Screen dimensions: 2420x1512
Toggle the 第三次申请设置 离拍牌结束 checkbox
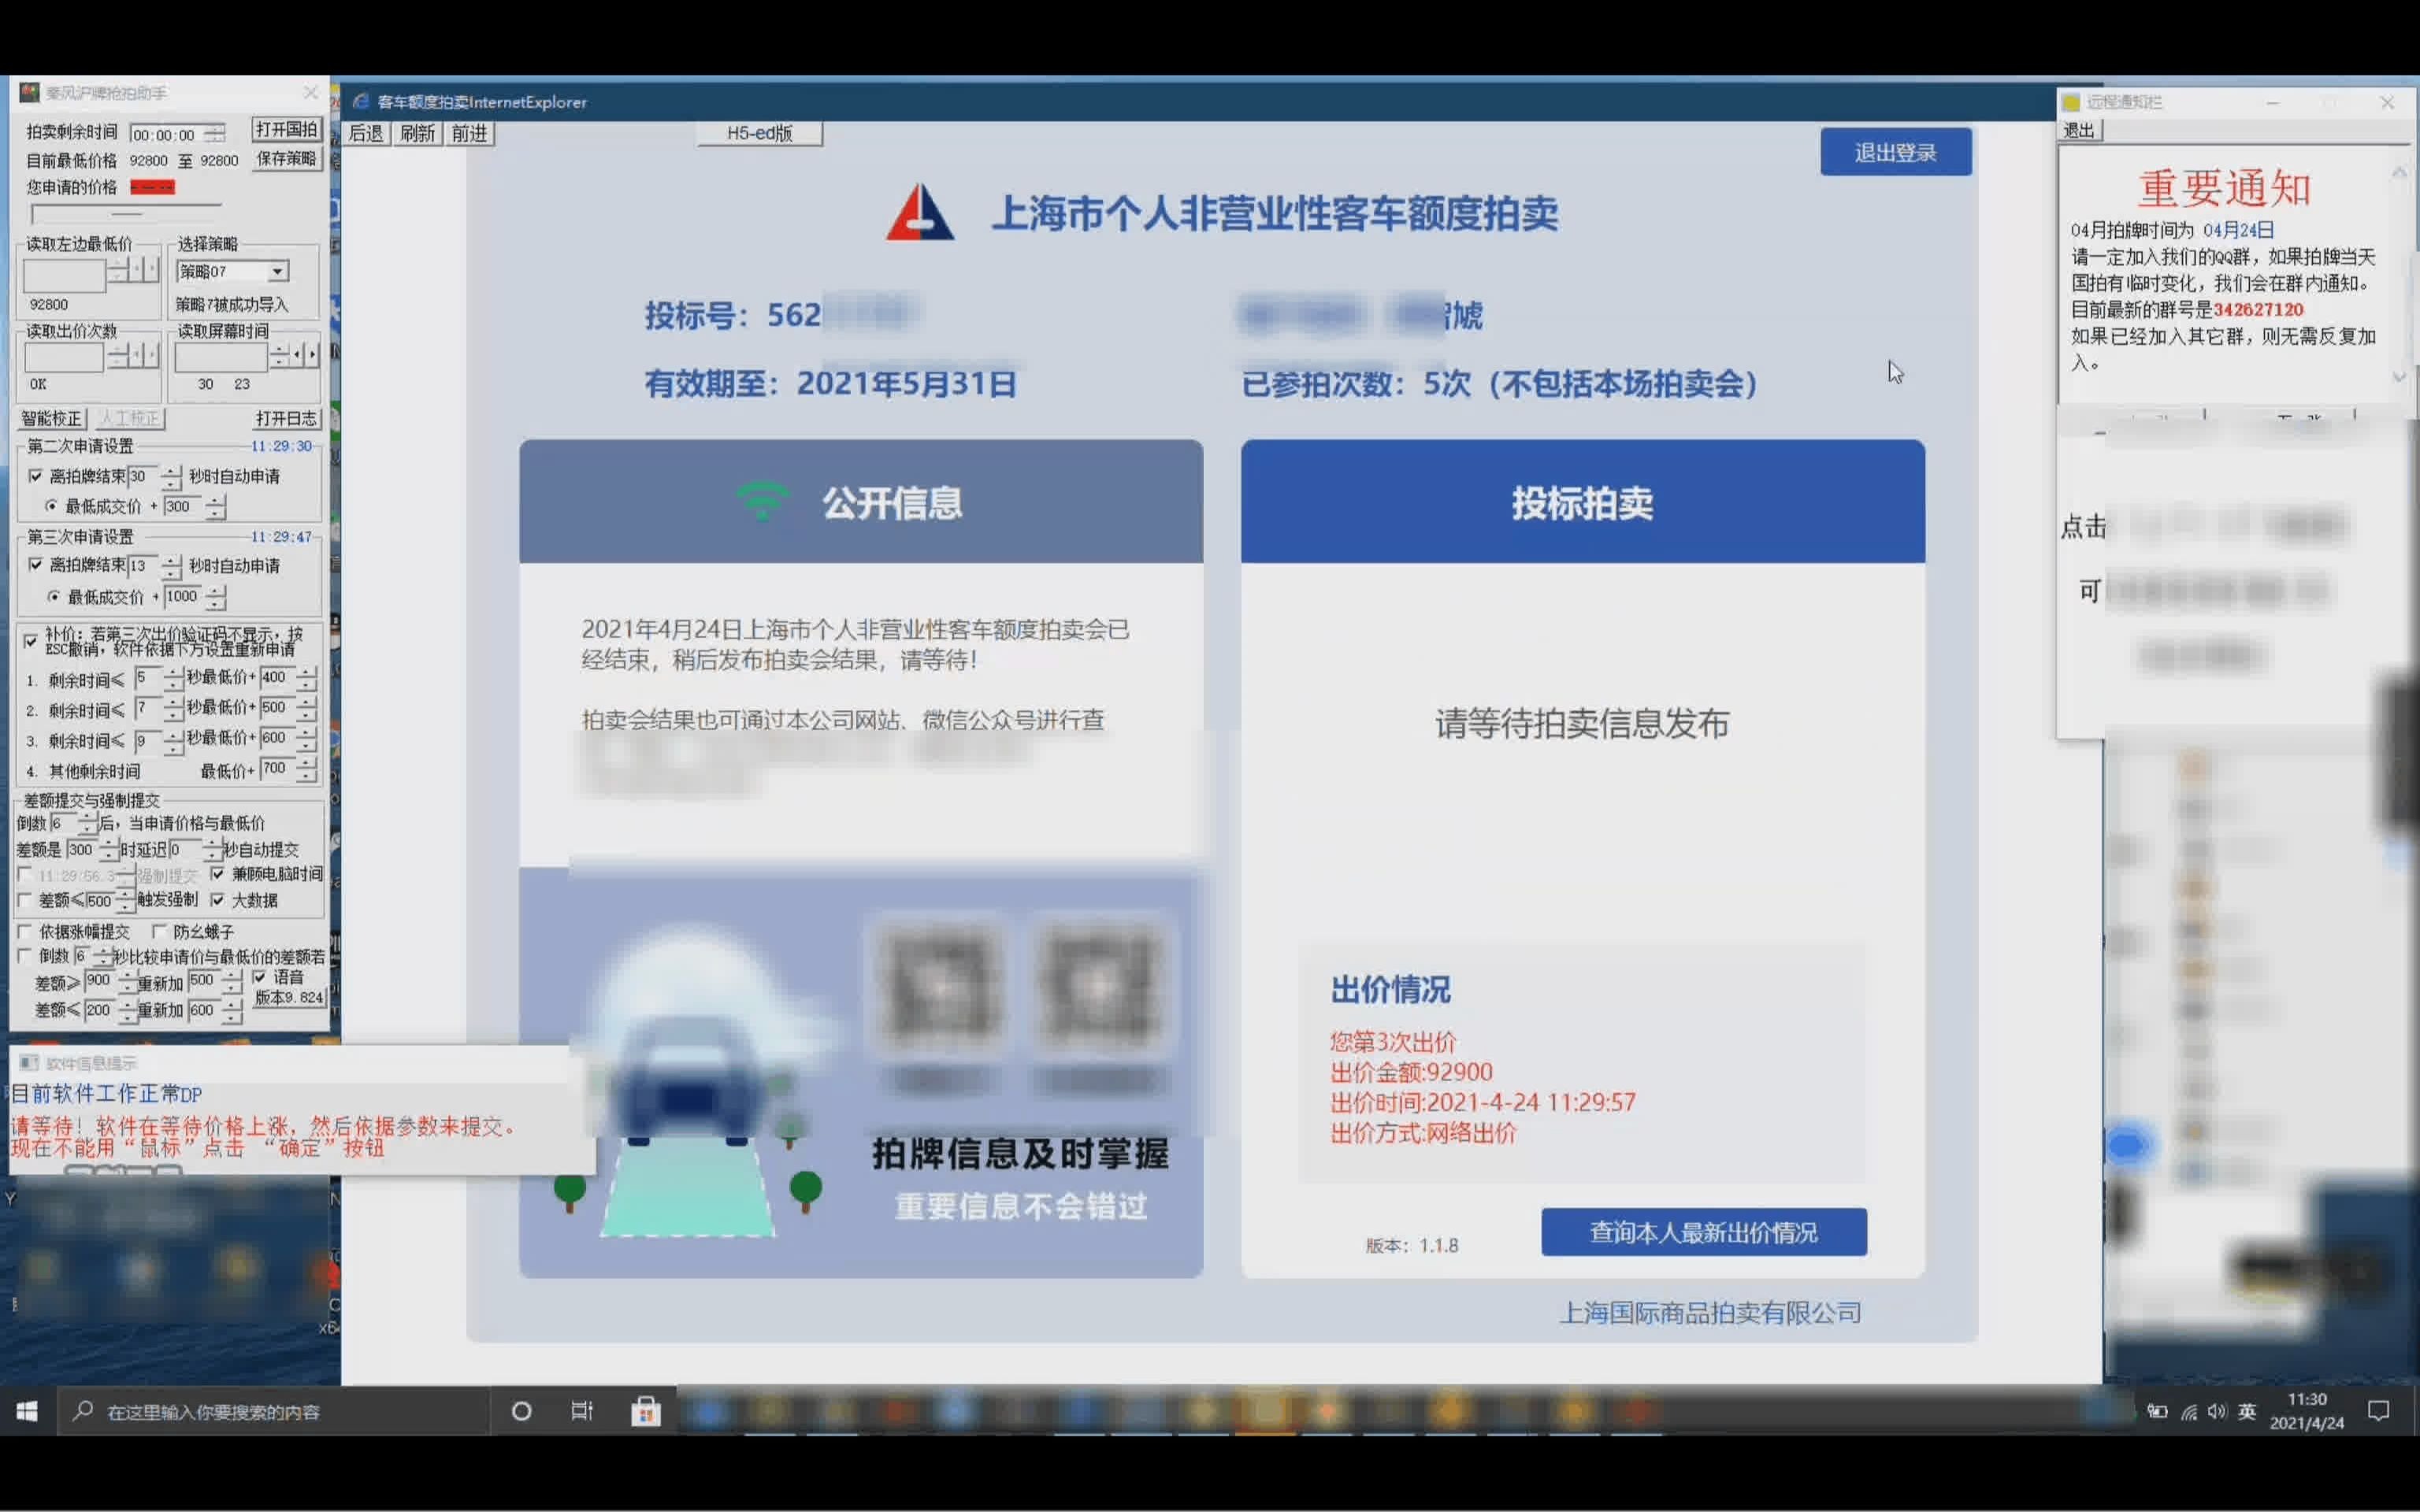click(x=35, y=565)
